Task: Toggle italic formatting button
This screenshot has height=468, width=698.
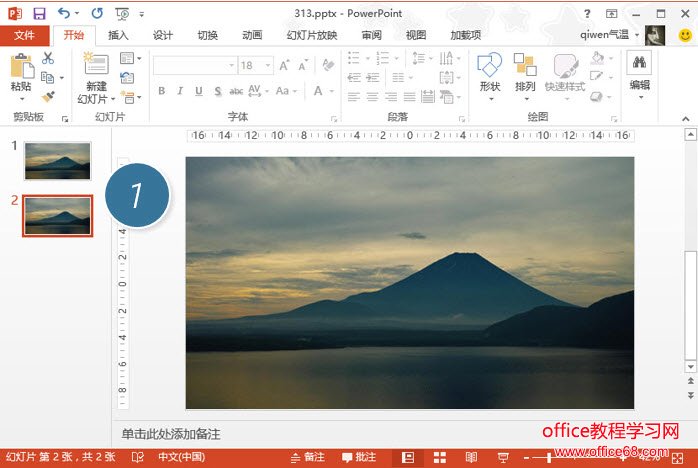Action: point(180,91)
